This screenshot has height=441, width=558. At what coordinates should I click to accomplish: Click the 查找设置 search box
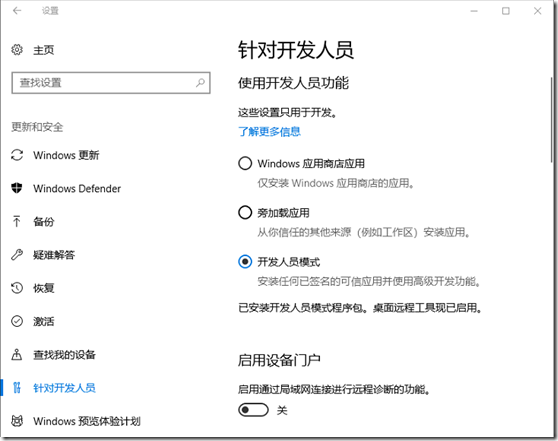pos(111,83)
